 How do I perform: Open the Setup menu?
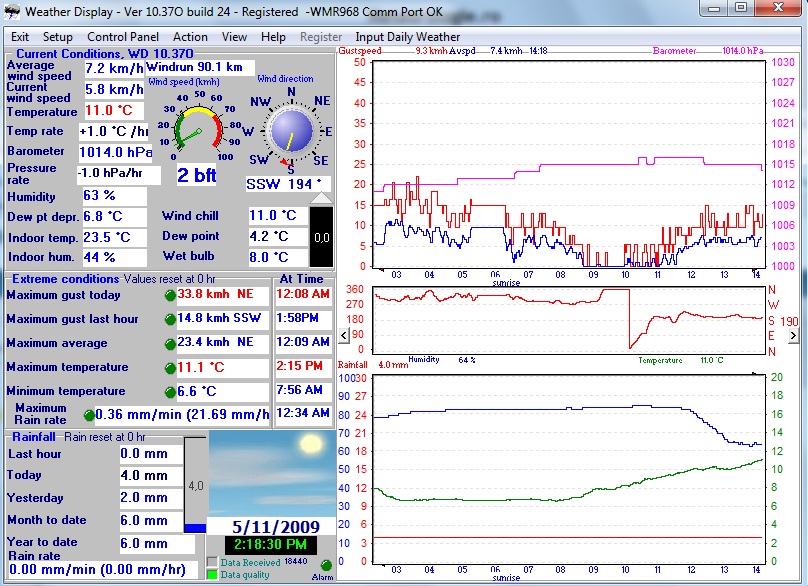point(57,37)
